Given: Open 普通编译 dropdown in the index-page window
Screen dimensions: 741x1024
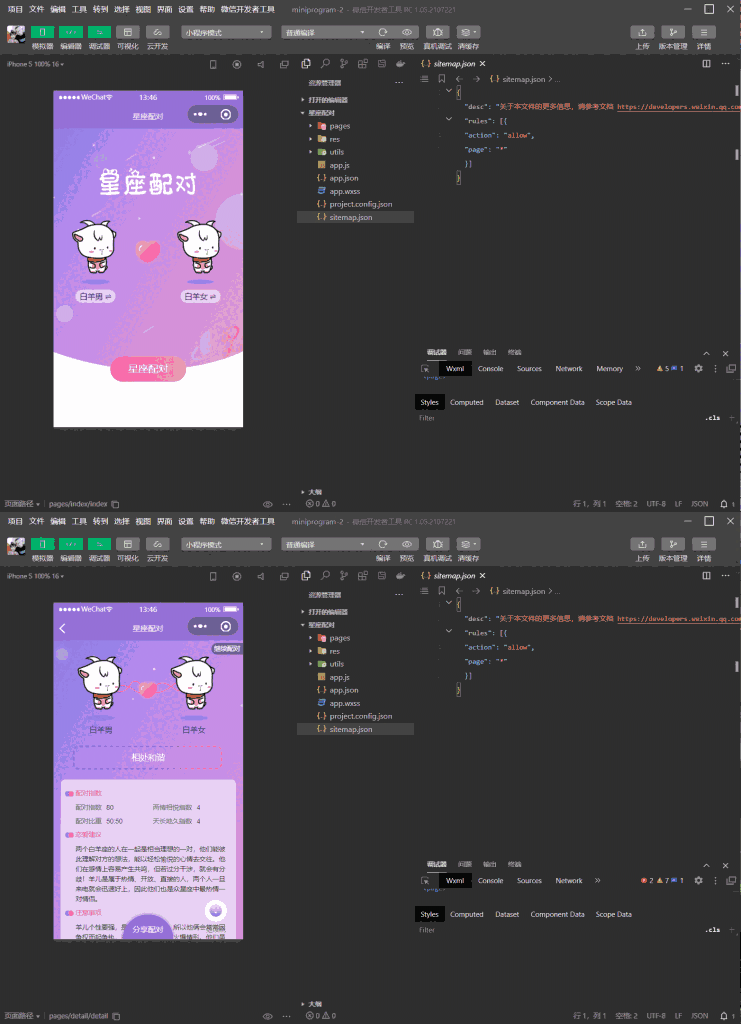Looking at the screenshot, I should point(326,32).
